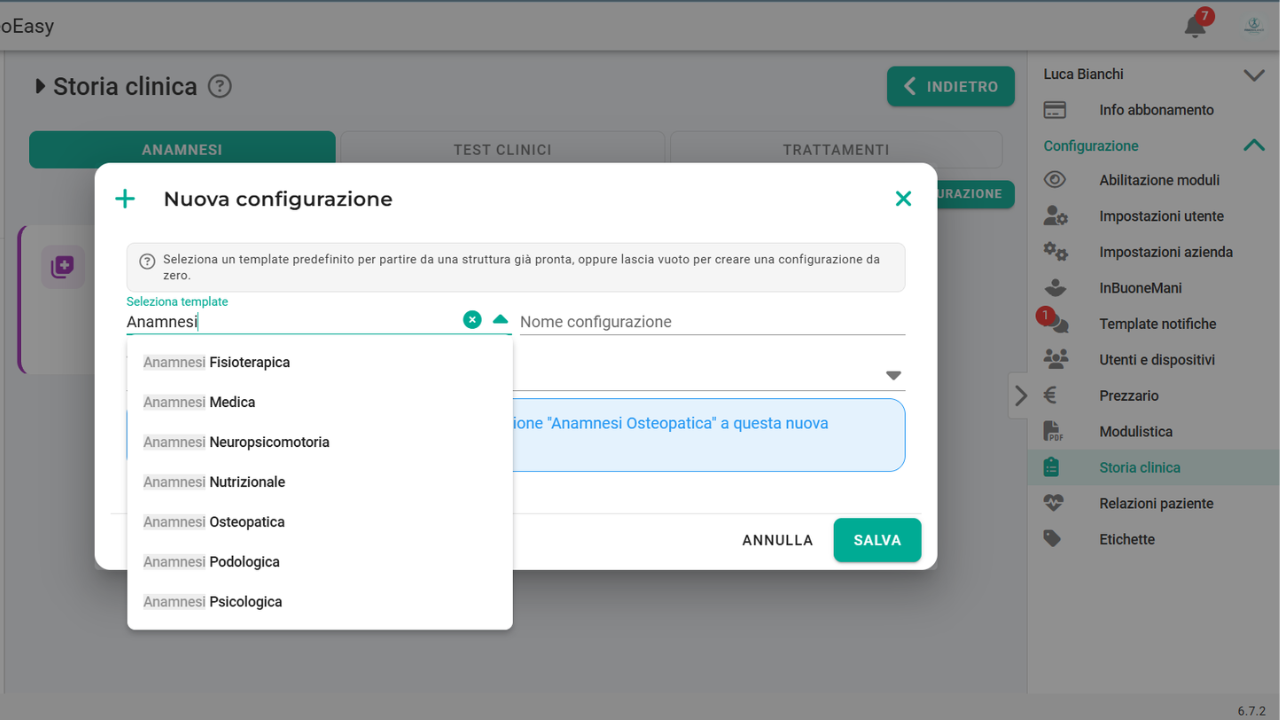Switch to the Test clinici tab
1280x720 pixels.
point(502,150)
